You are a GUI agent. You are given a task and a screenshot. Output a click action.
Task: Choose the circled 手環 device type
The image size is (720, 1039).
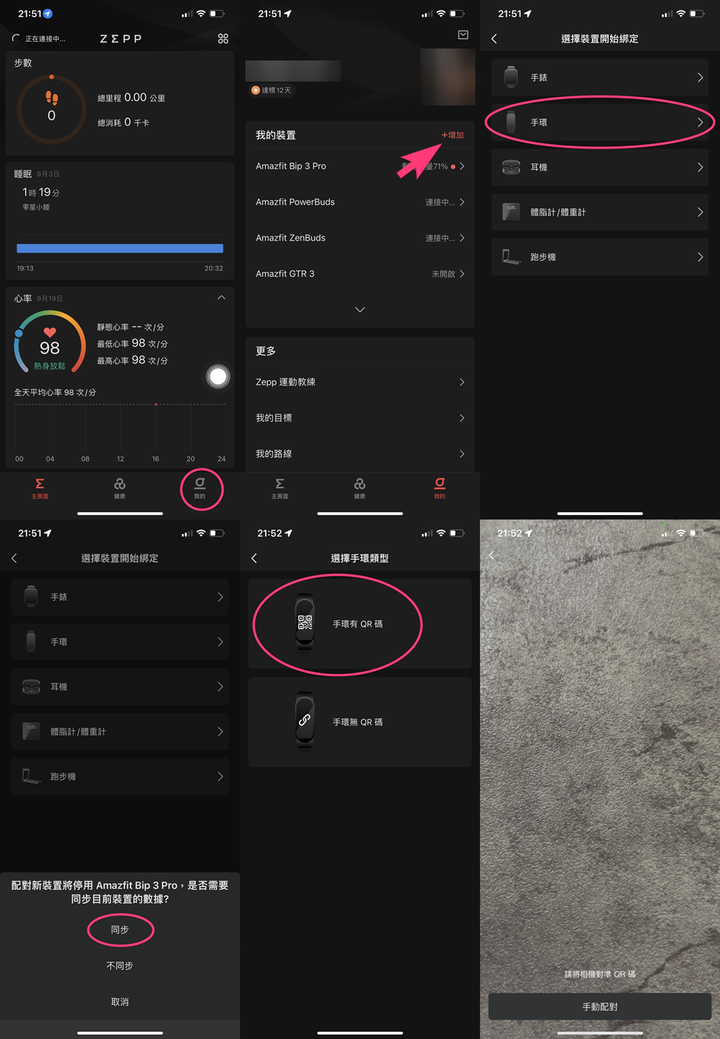[x=599, y=122]
